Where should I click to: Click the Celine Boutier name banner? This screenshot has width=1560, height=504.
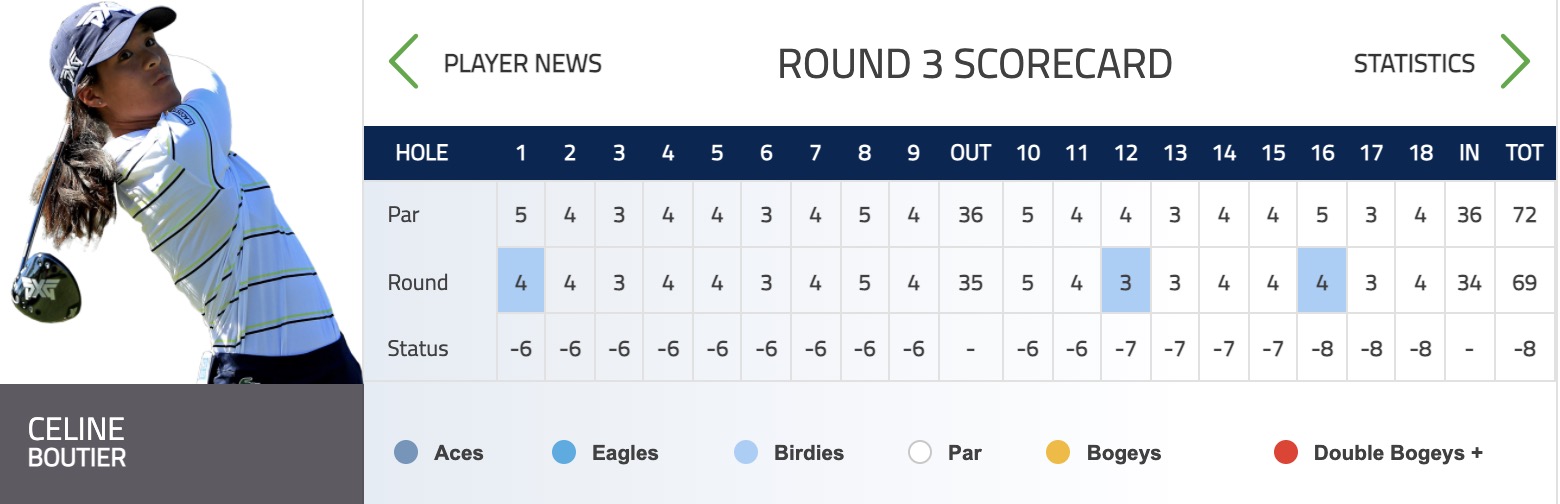coord(181,444)
